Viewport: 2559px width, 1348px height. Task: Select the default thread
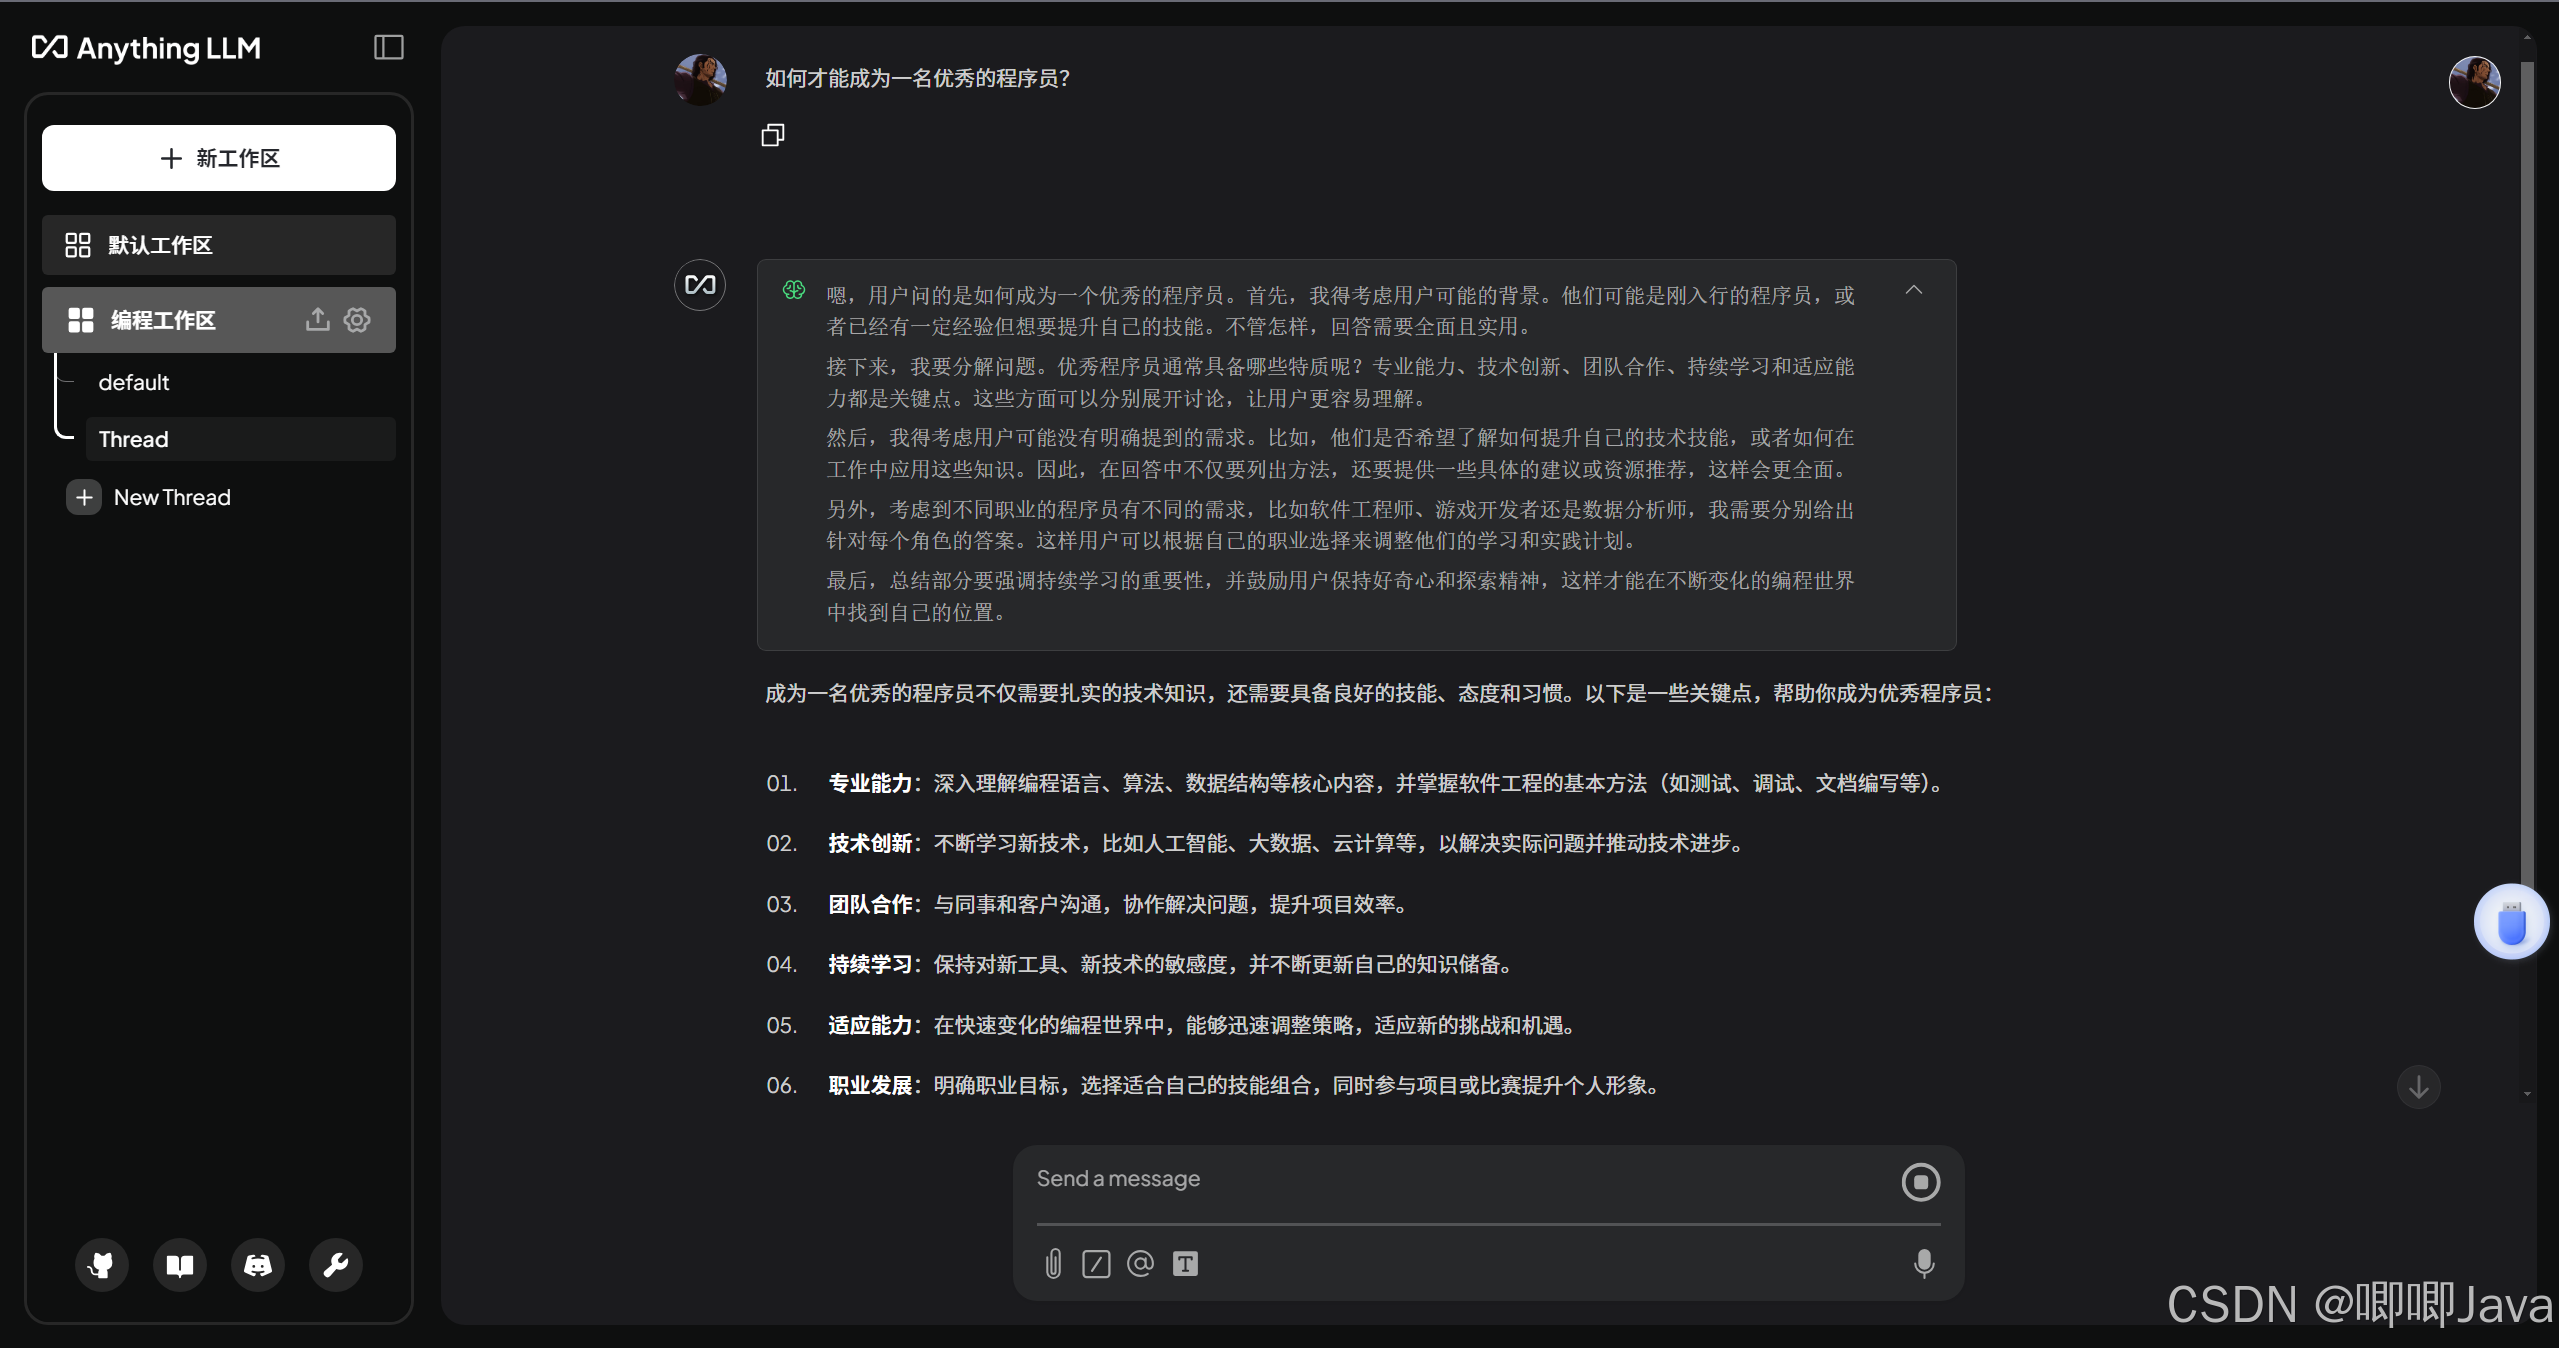click(134, 382)
